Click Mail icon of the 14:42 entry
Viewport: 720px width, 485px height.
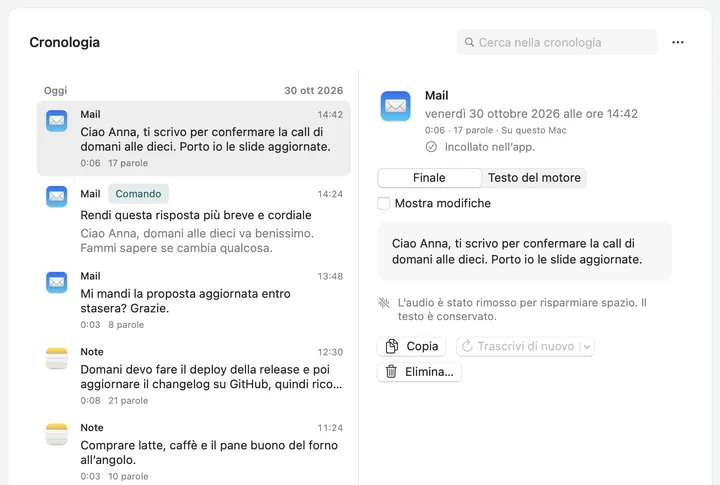(56, 121)
